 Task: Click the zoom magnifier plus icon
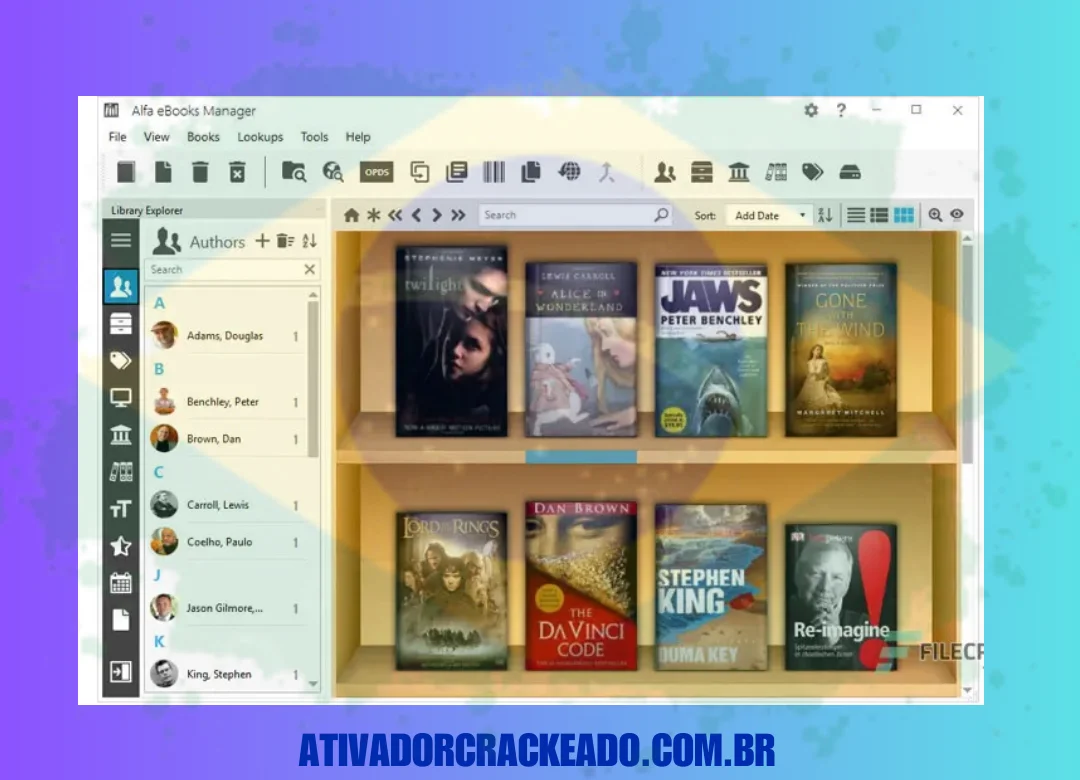pyautogui.click(x=935, y=215)
